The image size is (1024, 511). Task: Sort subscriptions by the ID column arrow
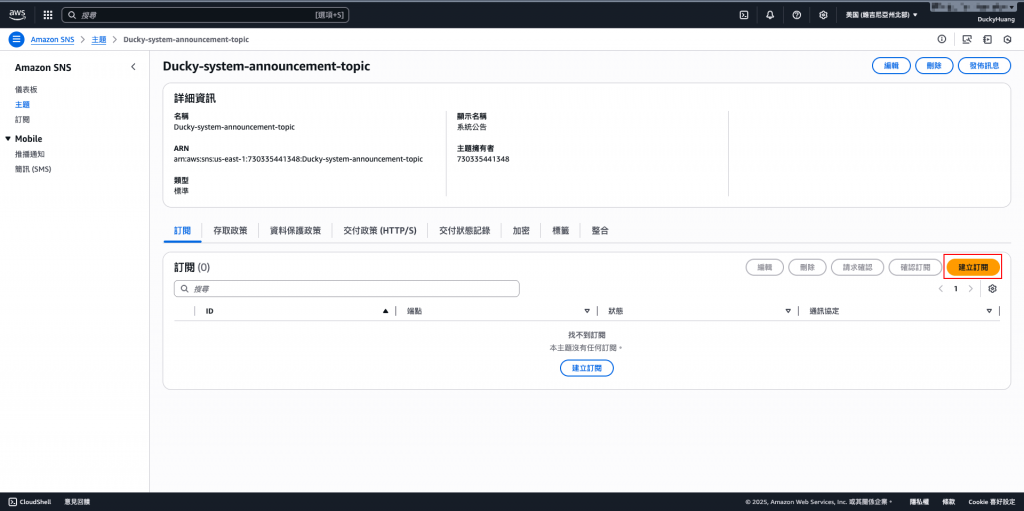tap(385, 311)
